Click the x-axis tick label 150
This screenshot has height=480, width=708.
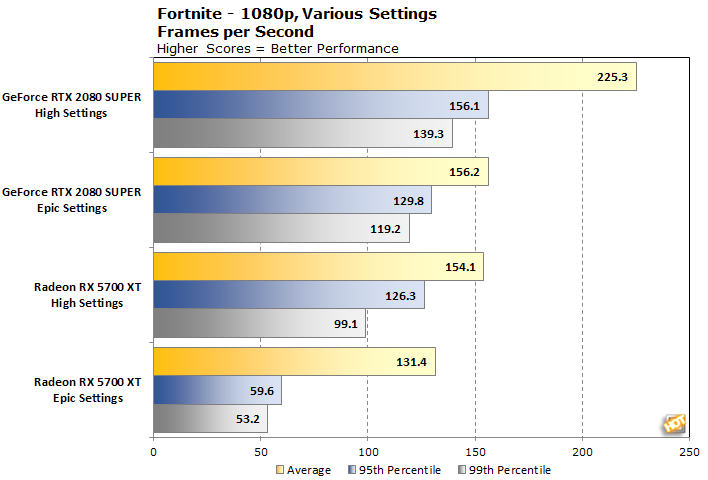(475, 452)
